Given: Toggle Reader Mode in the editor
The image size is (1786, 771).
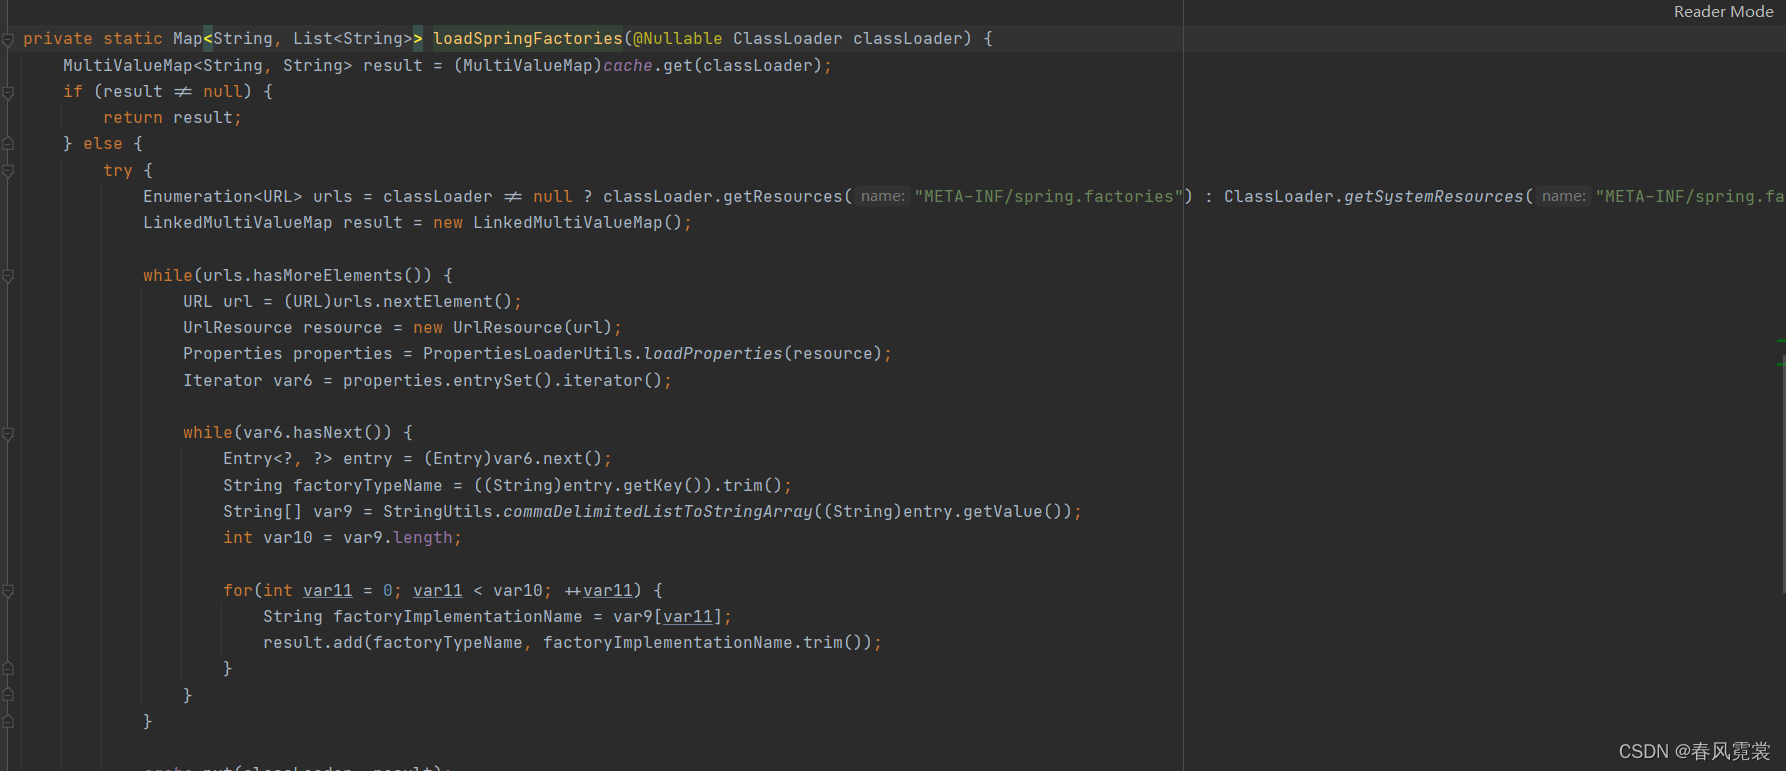Looking at the screenshot, I should (1723, 12).
